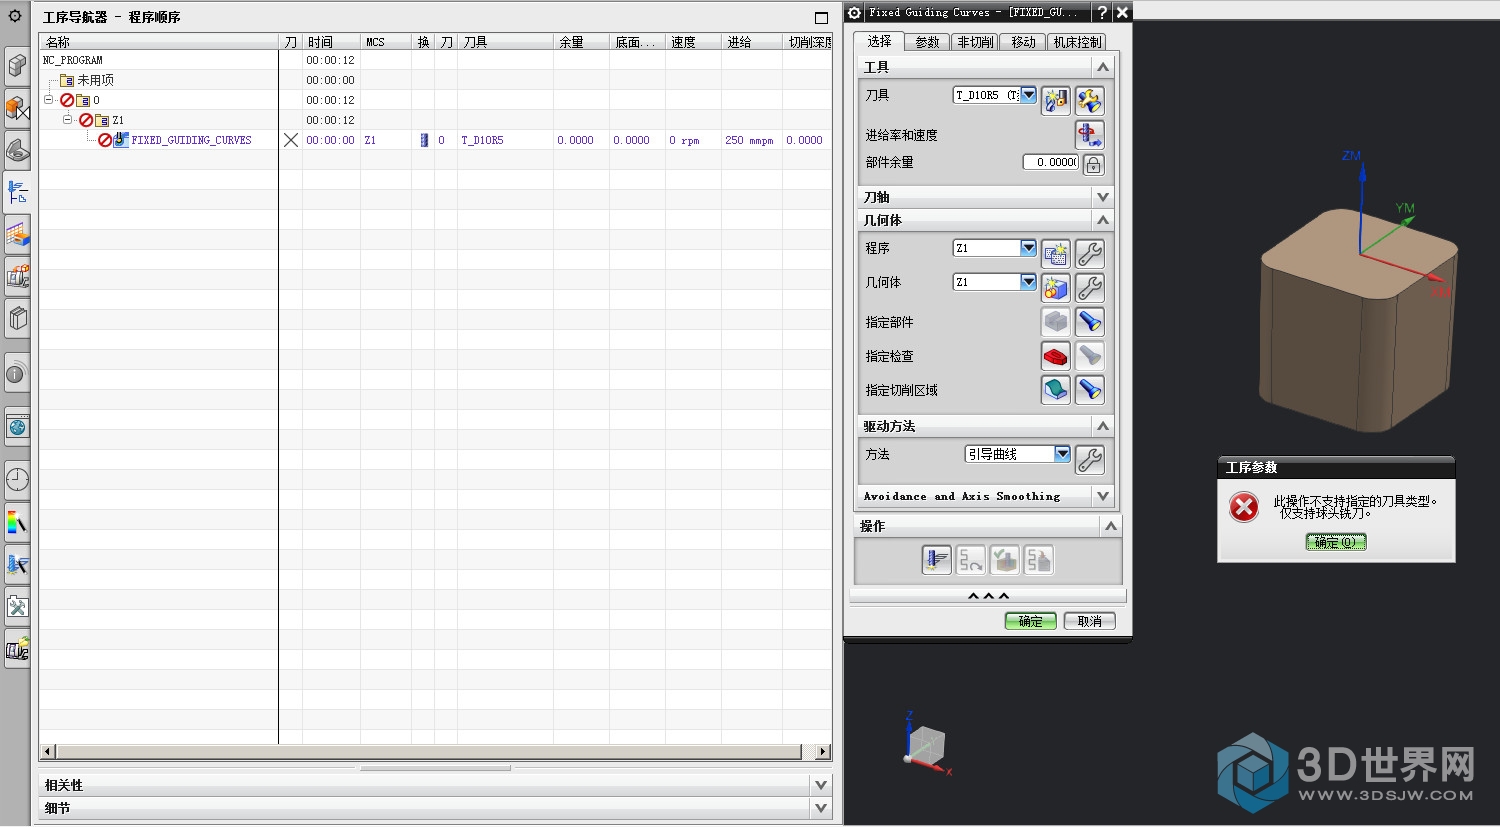Open the Process Studio sidebar tab
The width and height of the screenshot is (1500, 827).
pos(17,564)
